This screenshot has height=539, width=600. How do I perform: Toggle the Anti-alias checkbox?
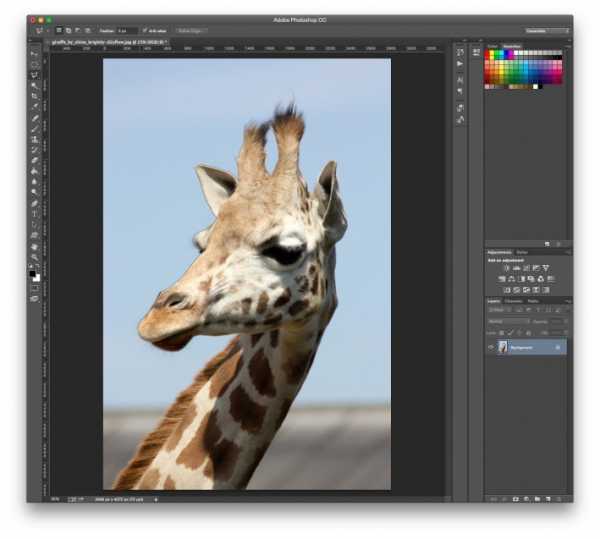146,31
